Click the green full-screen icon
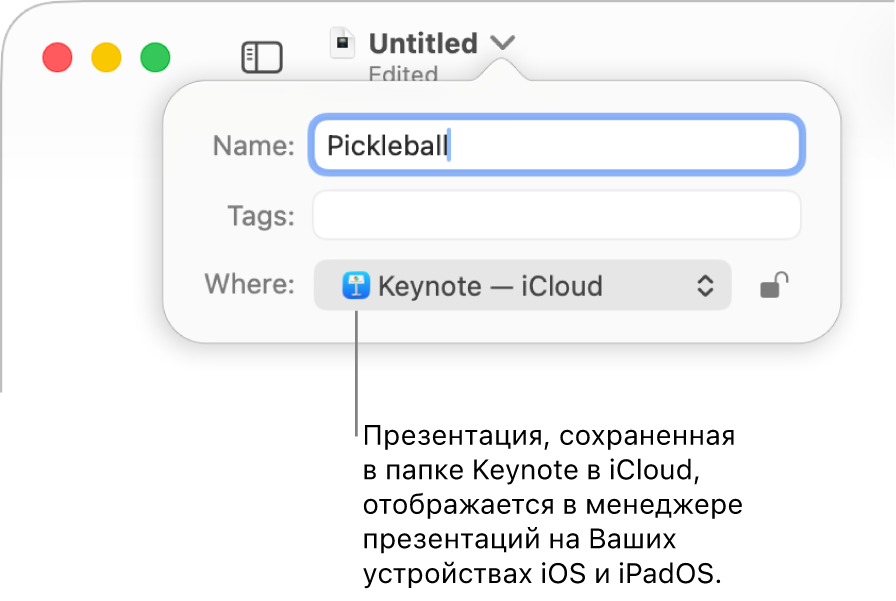 coord(155,57)
